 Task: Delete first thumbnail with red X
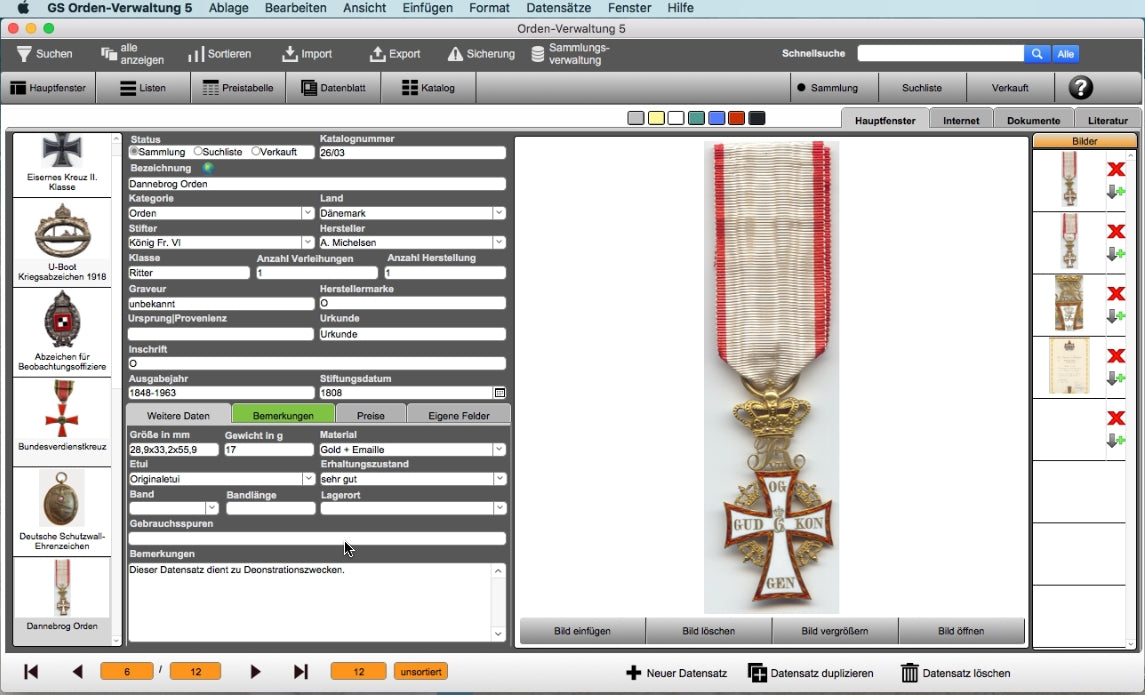click(x=1116, y=169)
